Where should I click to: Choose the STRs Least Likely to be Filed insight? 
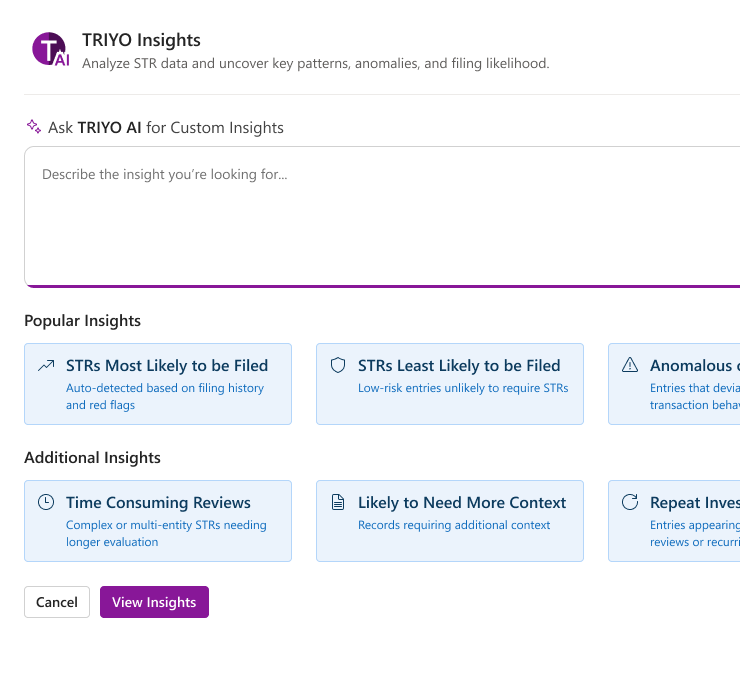click(x=459, y=366)
